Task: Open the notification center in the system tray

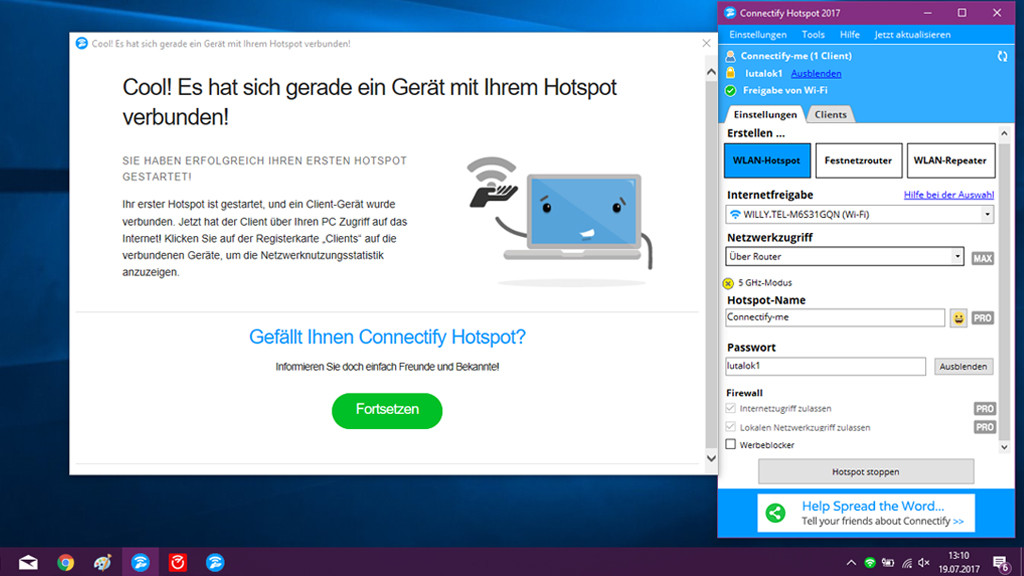Action: [1000, 563]
